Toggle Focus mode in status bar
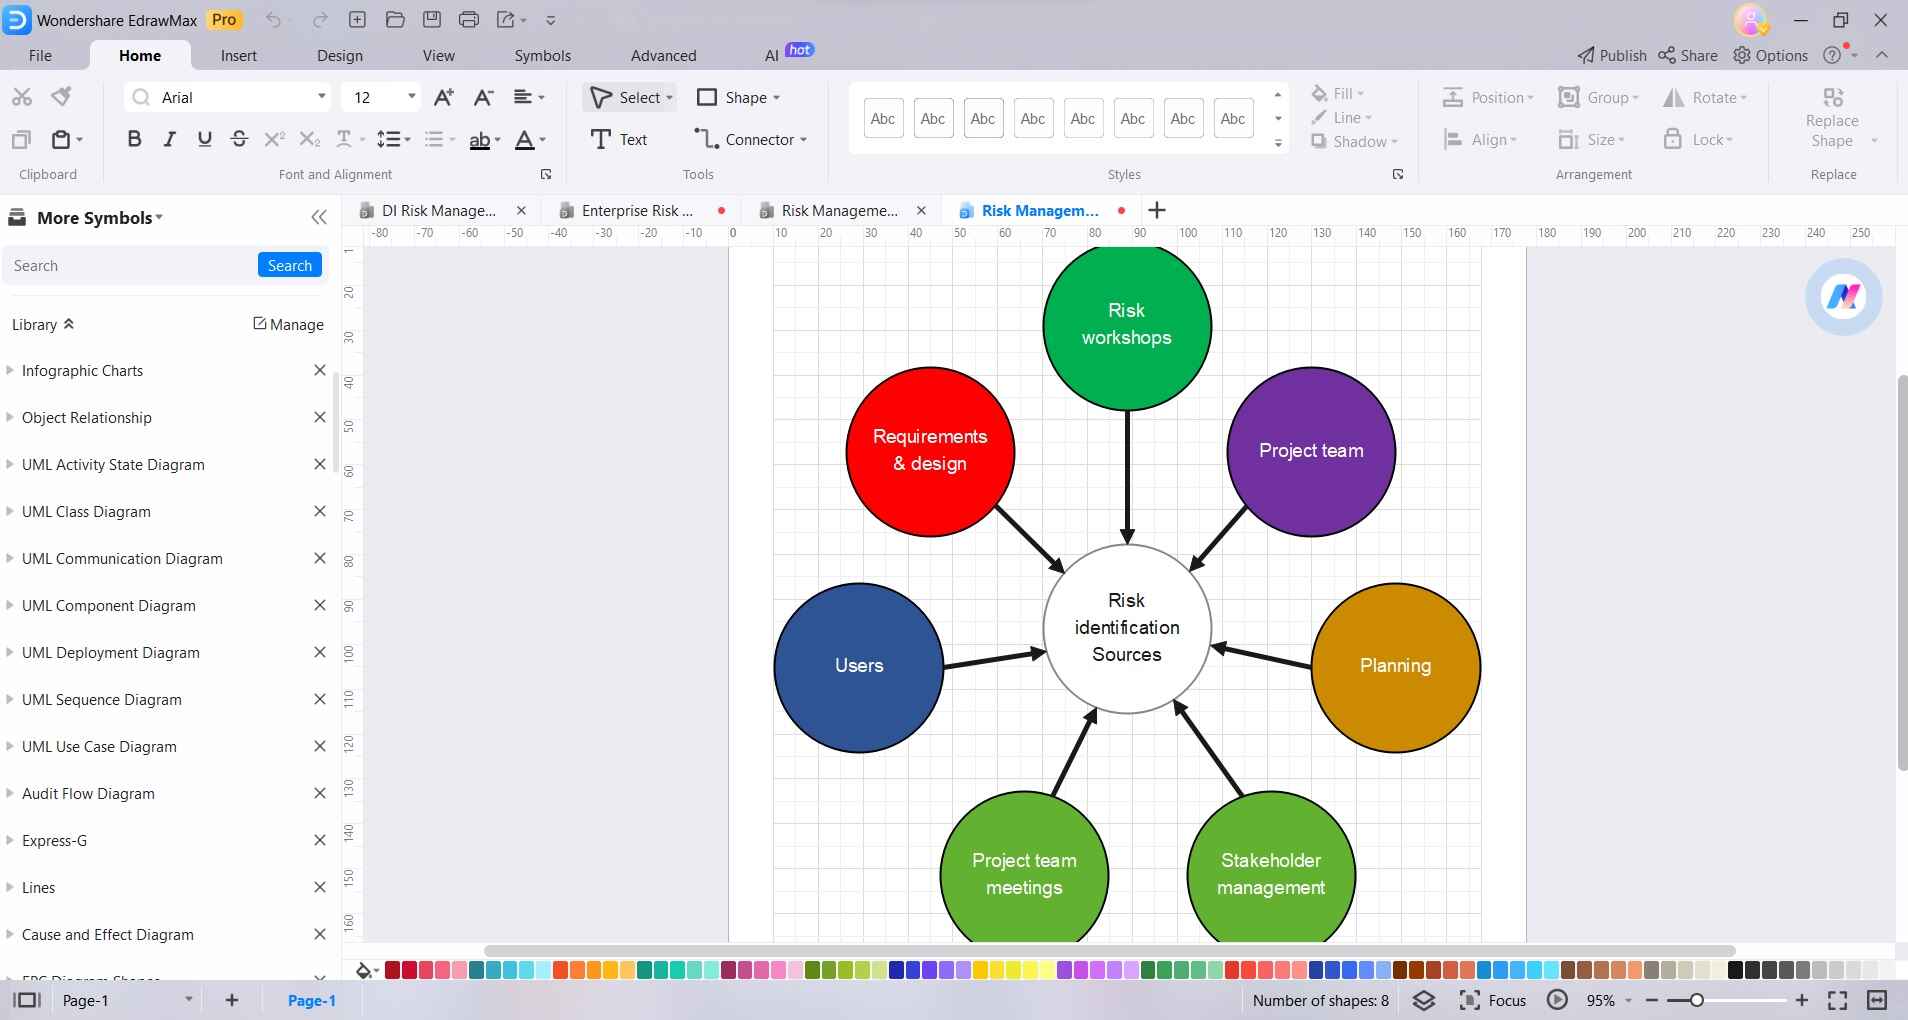1908x1020 pixels. (x=1493, y=1000)
